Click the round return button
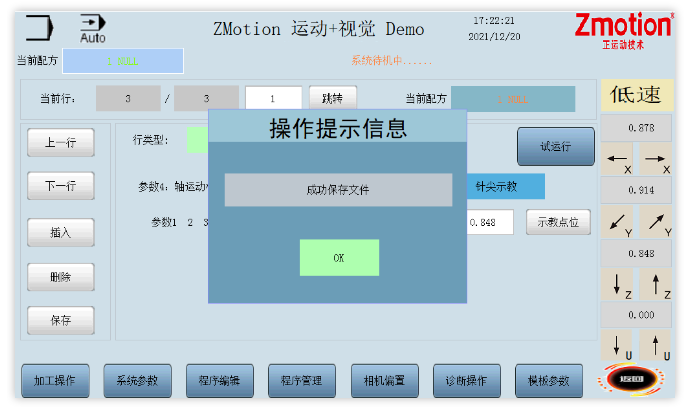The width and height of the screenshot is (688, 407). (631, 379)
